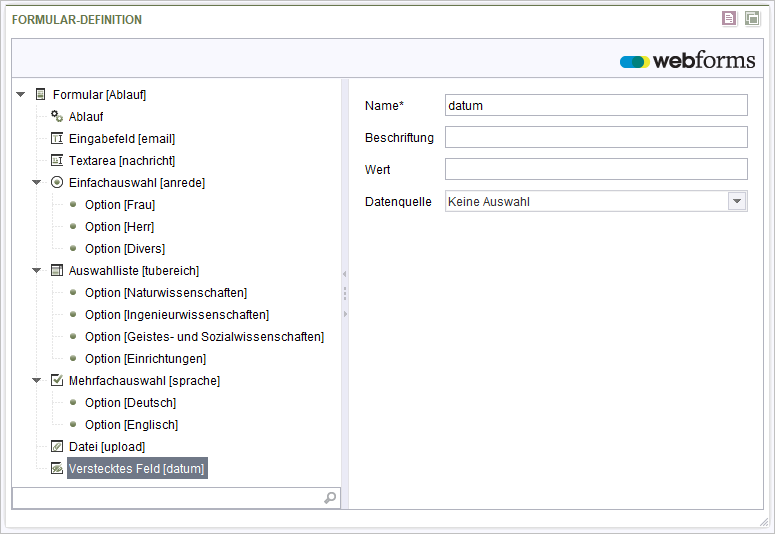Click into the Beschriftung input field
The image size is (775, 534).
pos(596,137)
